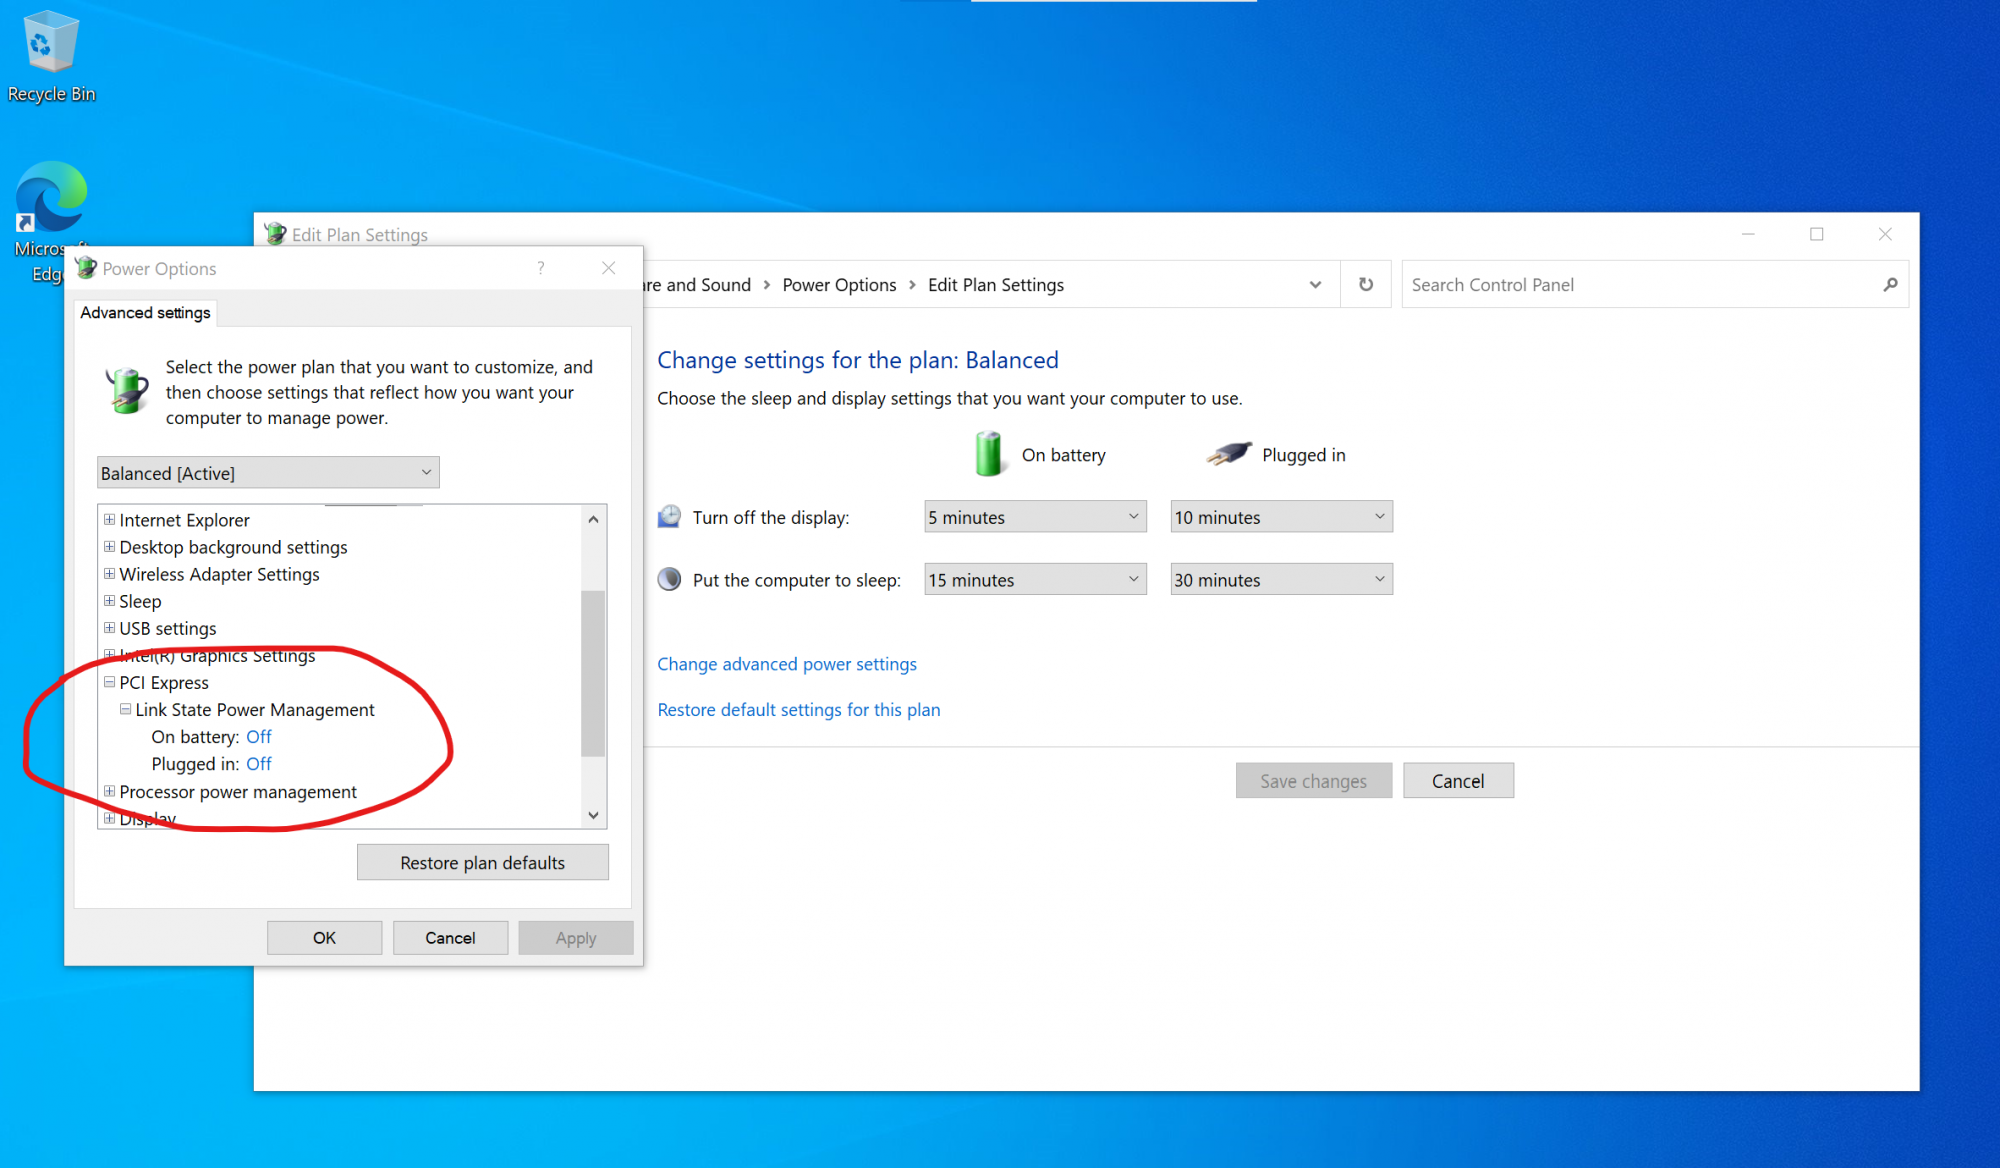This screenshot has height=1168, width=2000.
Task: Expand Processor power management node
Action: click(x=109, y=791)
